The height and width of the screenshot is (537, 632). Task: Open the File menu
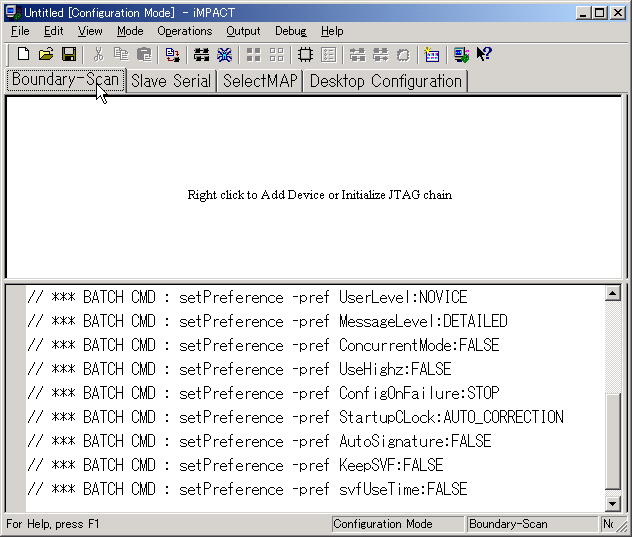tap(20, 31)
